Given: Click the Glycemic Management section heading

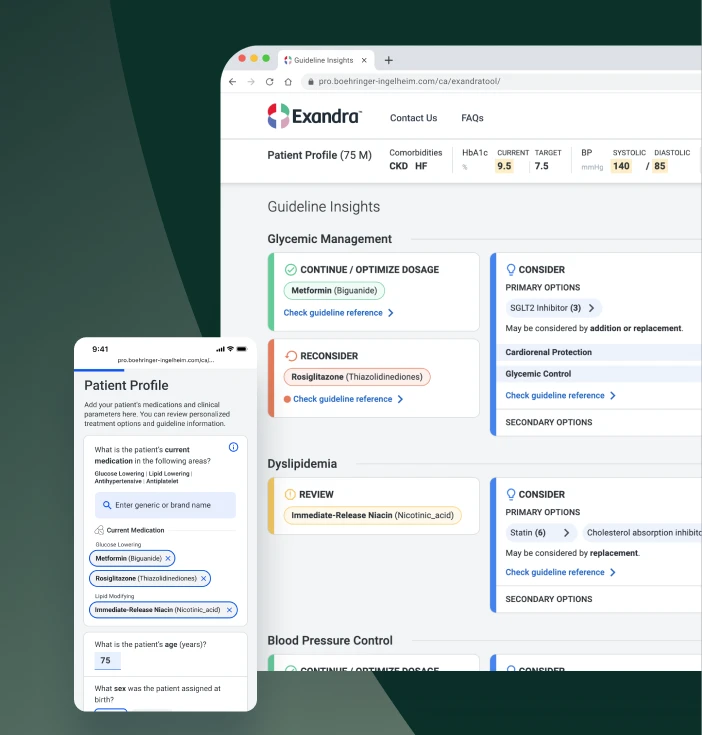Looking at the screenshot, I should pos(329,239).
